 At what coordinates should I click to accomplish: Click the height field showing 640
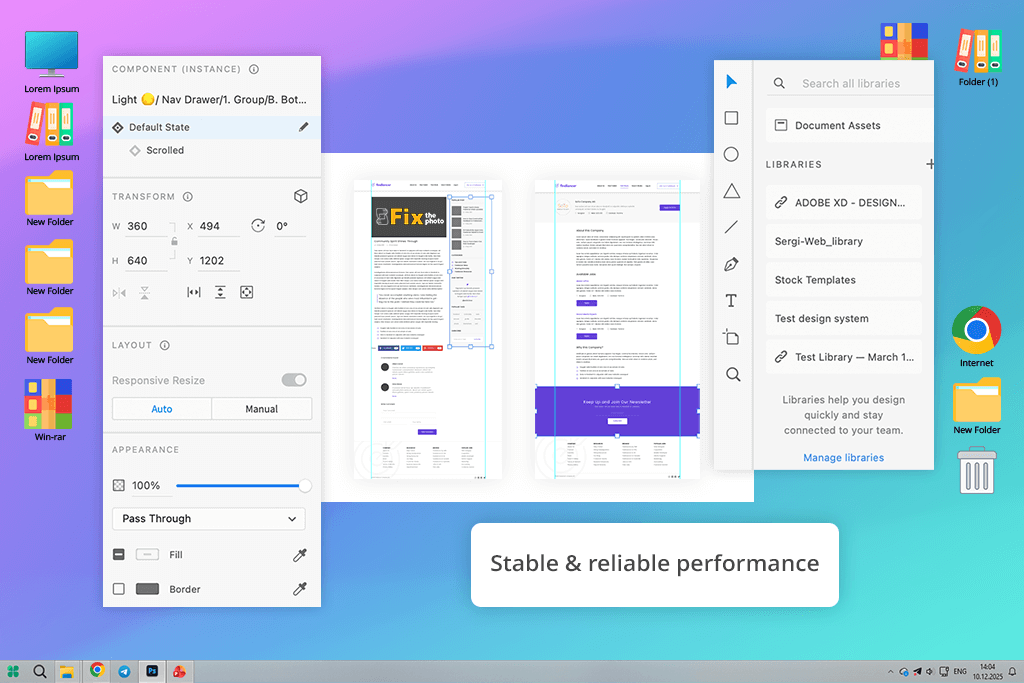coord(147,261)
